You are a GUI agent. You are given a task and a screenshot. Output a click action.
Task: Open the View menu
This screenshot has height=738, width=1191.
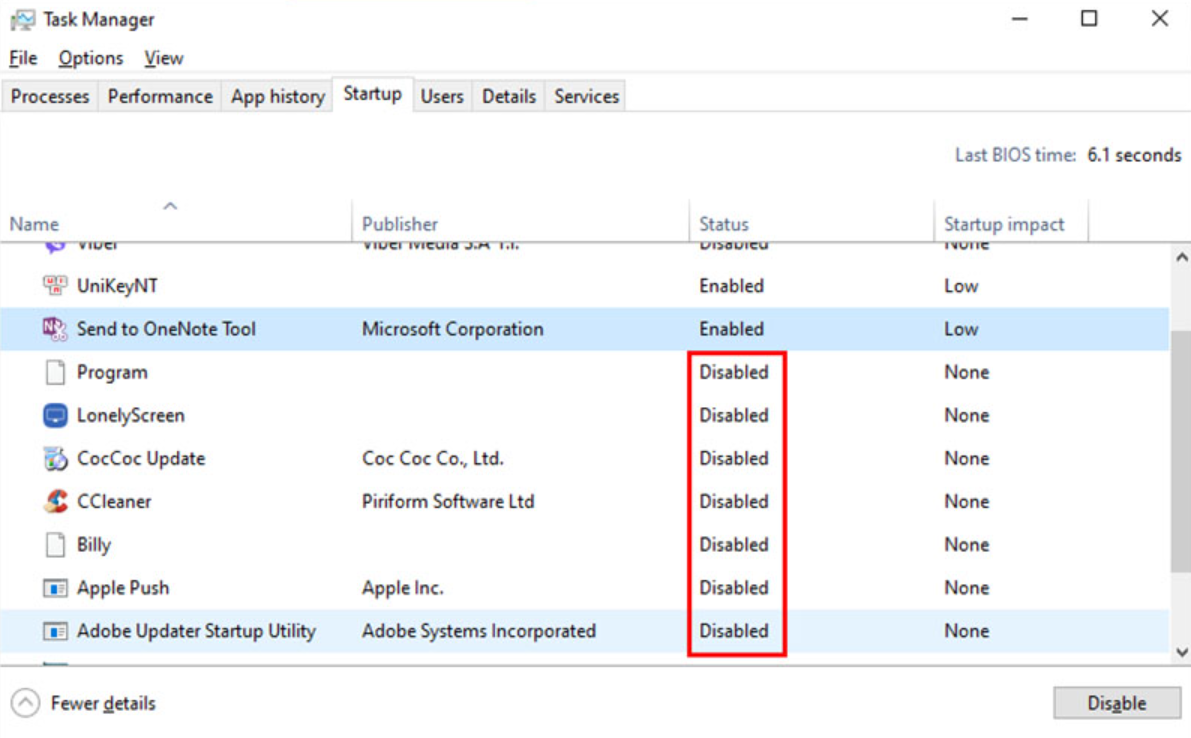tap(163, 58)
